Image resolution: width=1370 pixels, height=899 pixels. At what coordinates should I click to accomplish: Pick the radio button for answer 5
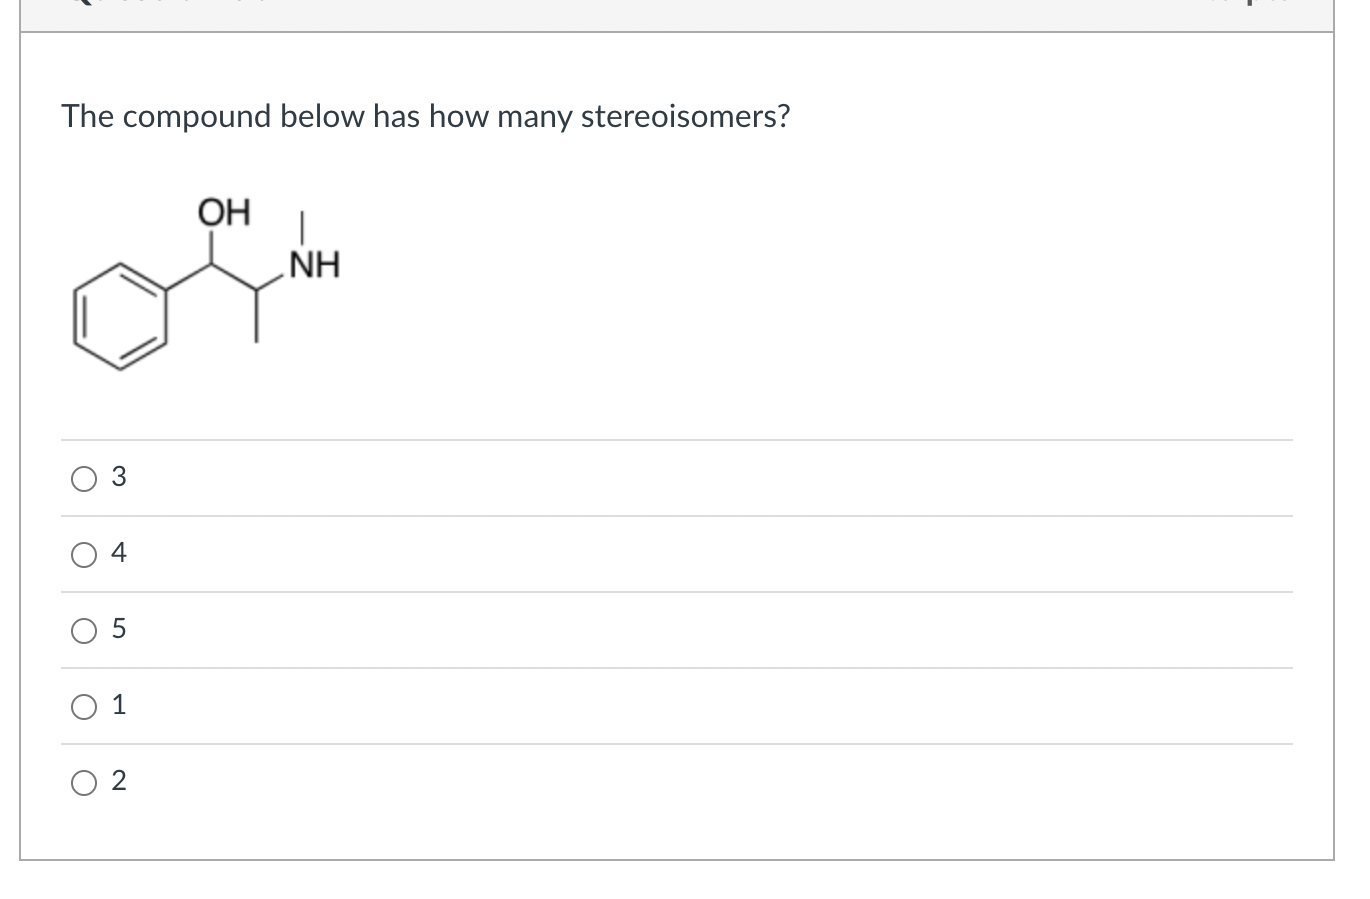pos(84,630)
